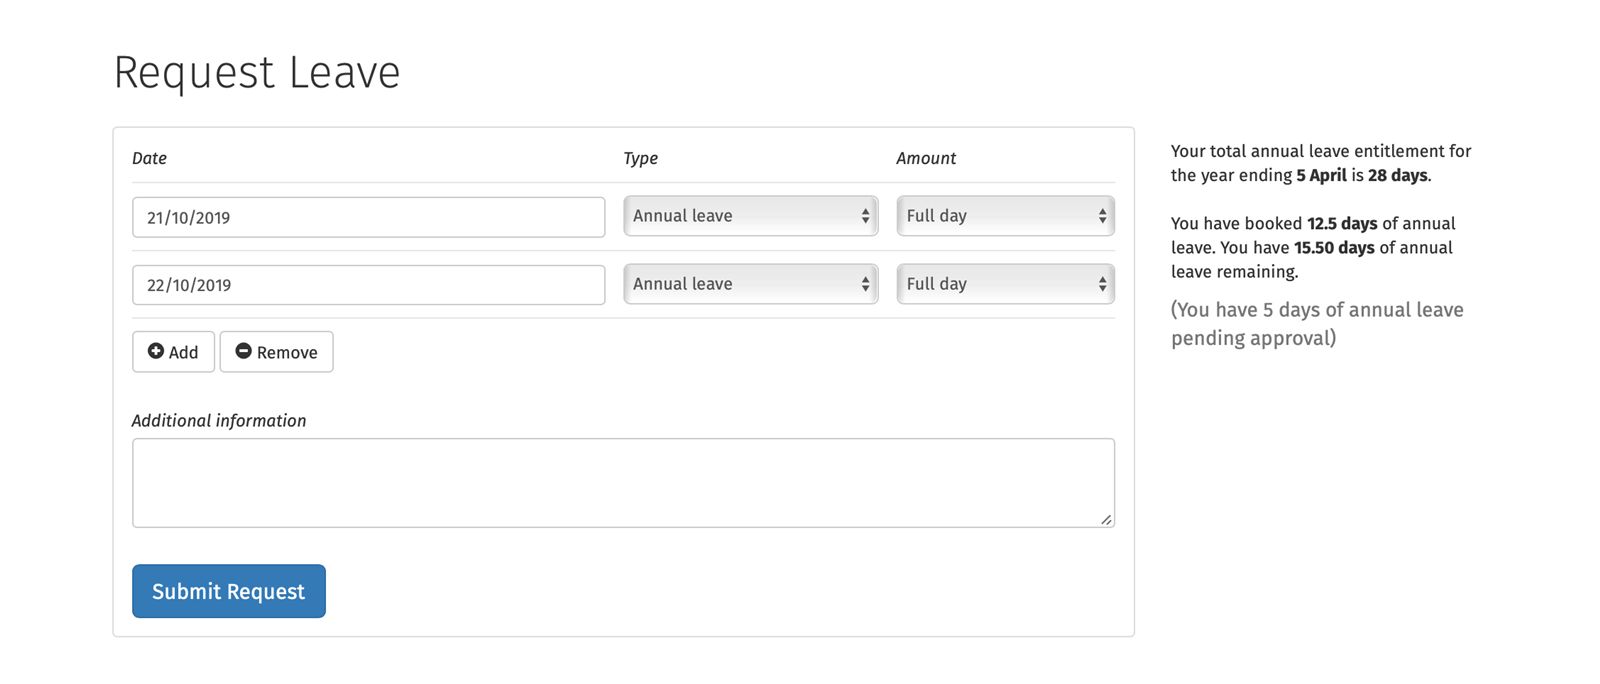Click the Request Leave page heading
The height and width of the screenshot is (684, 1600).
click(x=257, y=73)
